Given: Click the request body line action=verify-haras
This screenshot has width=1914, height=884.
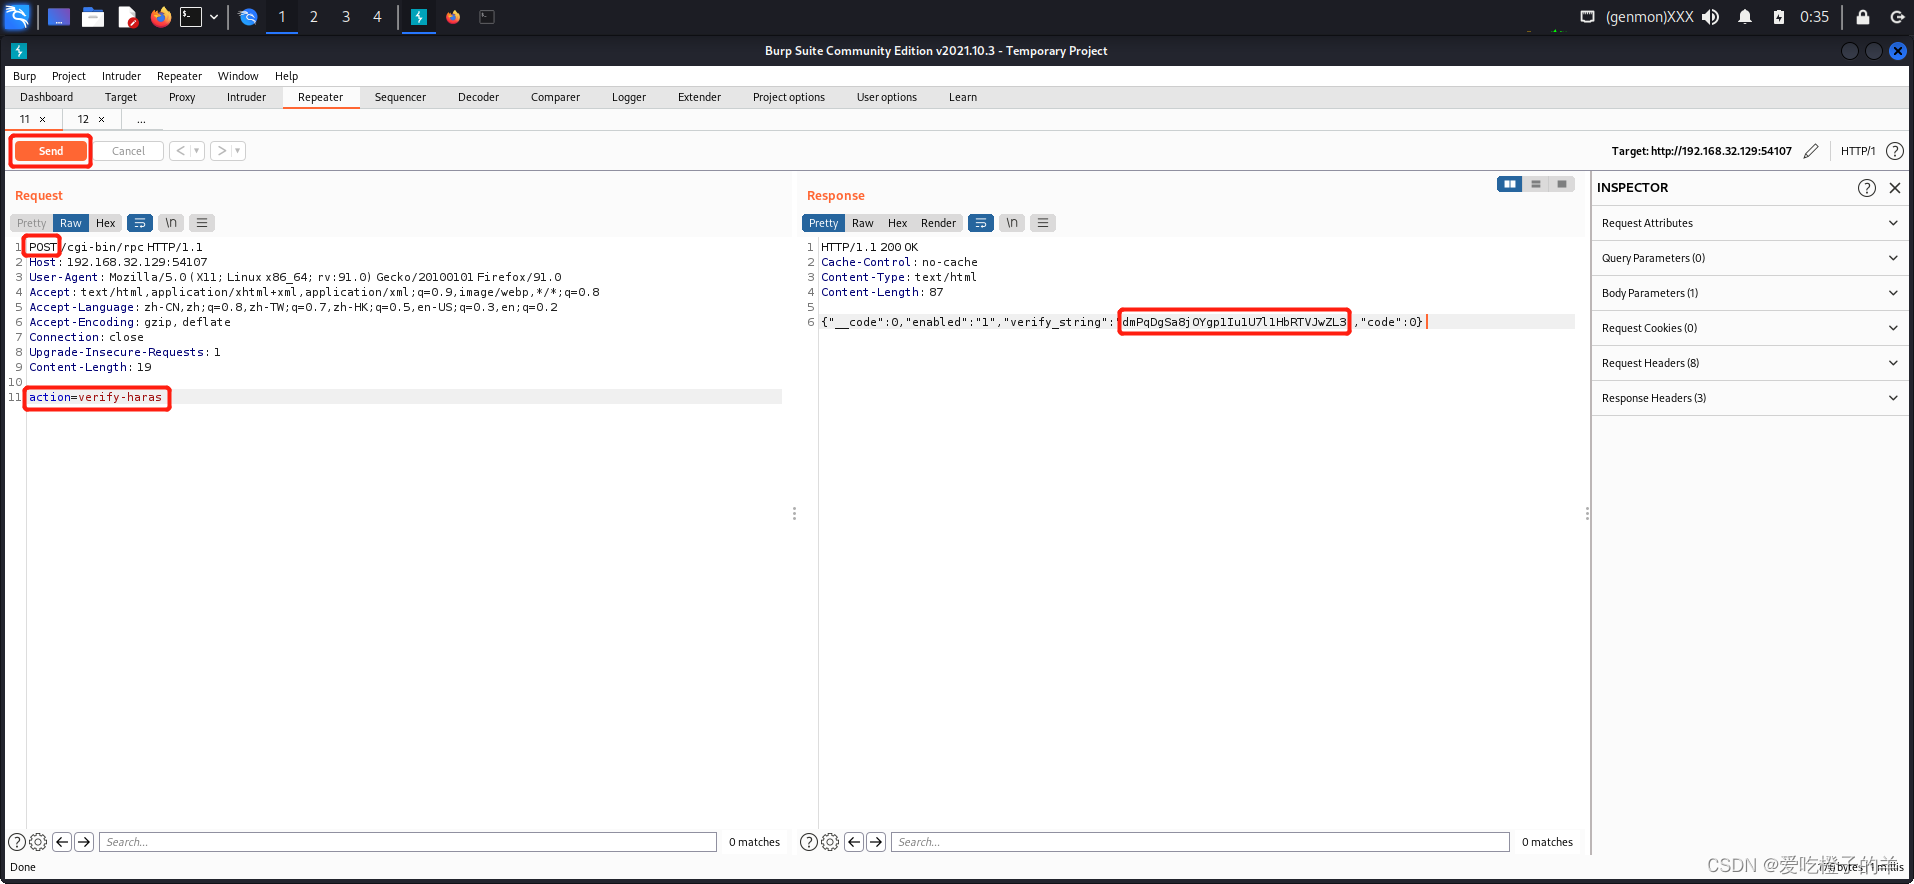Looking at the screenshot, I should click(x=95, y=397).
